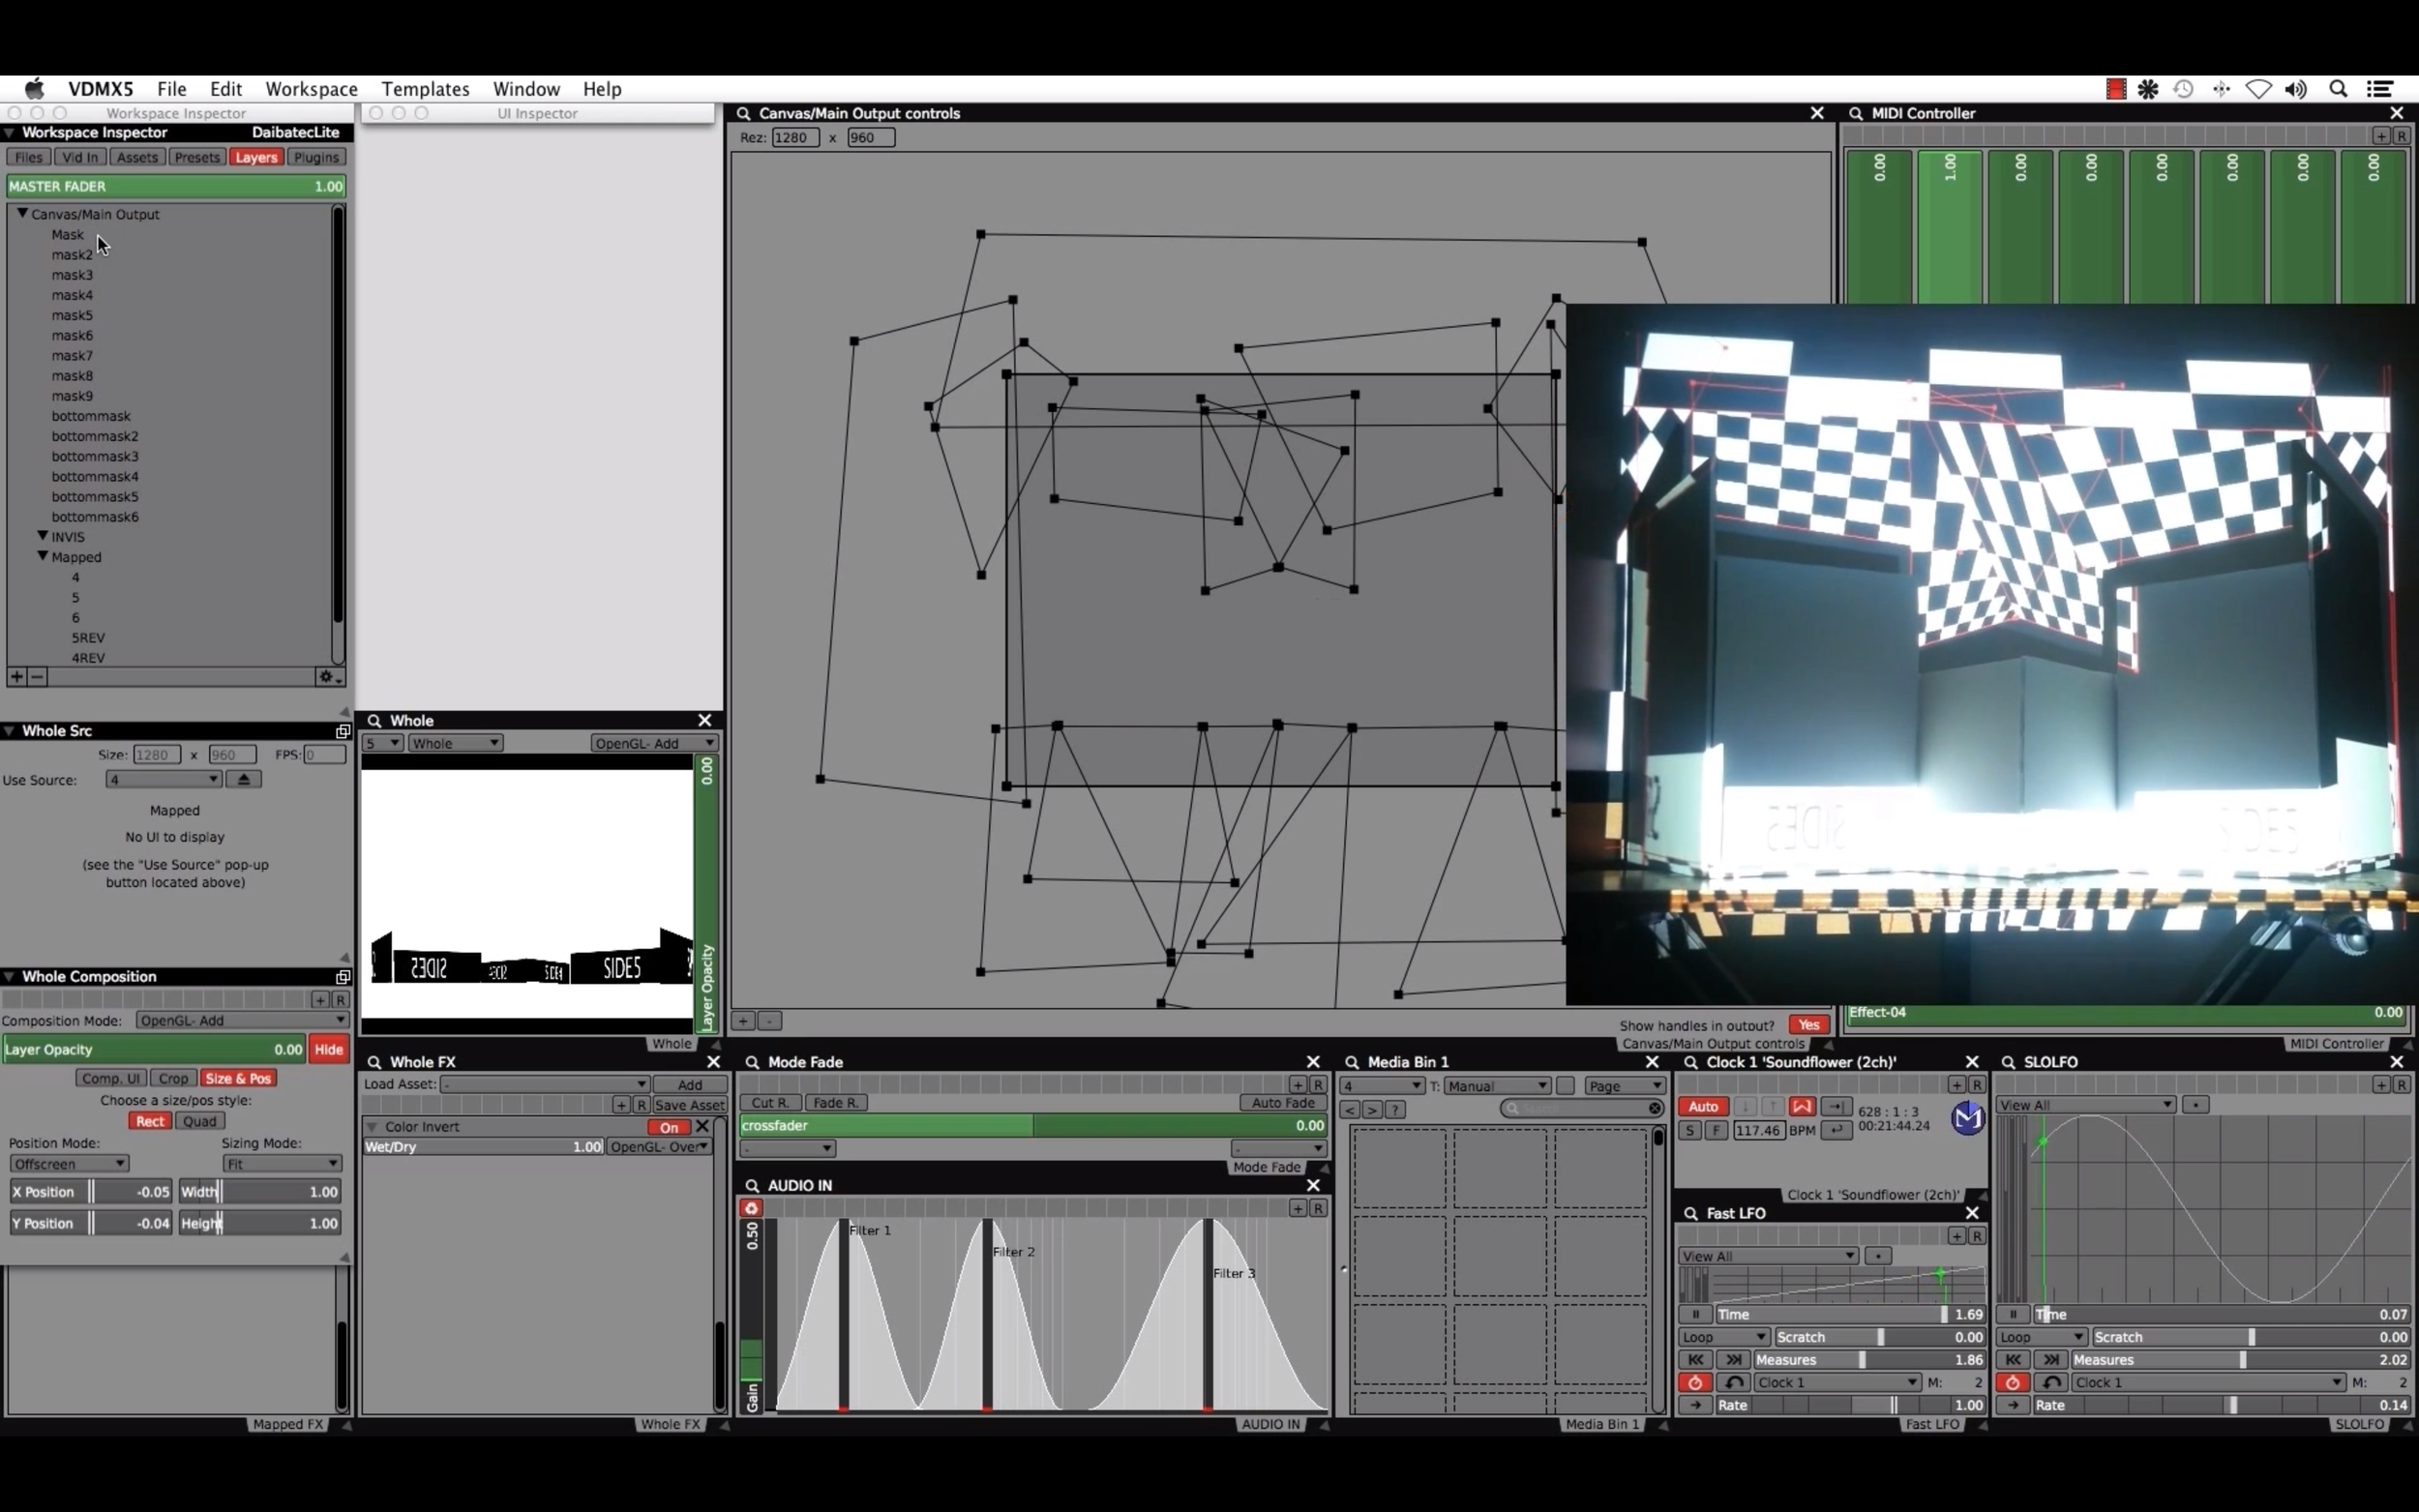Screen dimensions: 2419x1512
Task: Toggle the Clock Auto button
Action: tap(1703, 1106)
